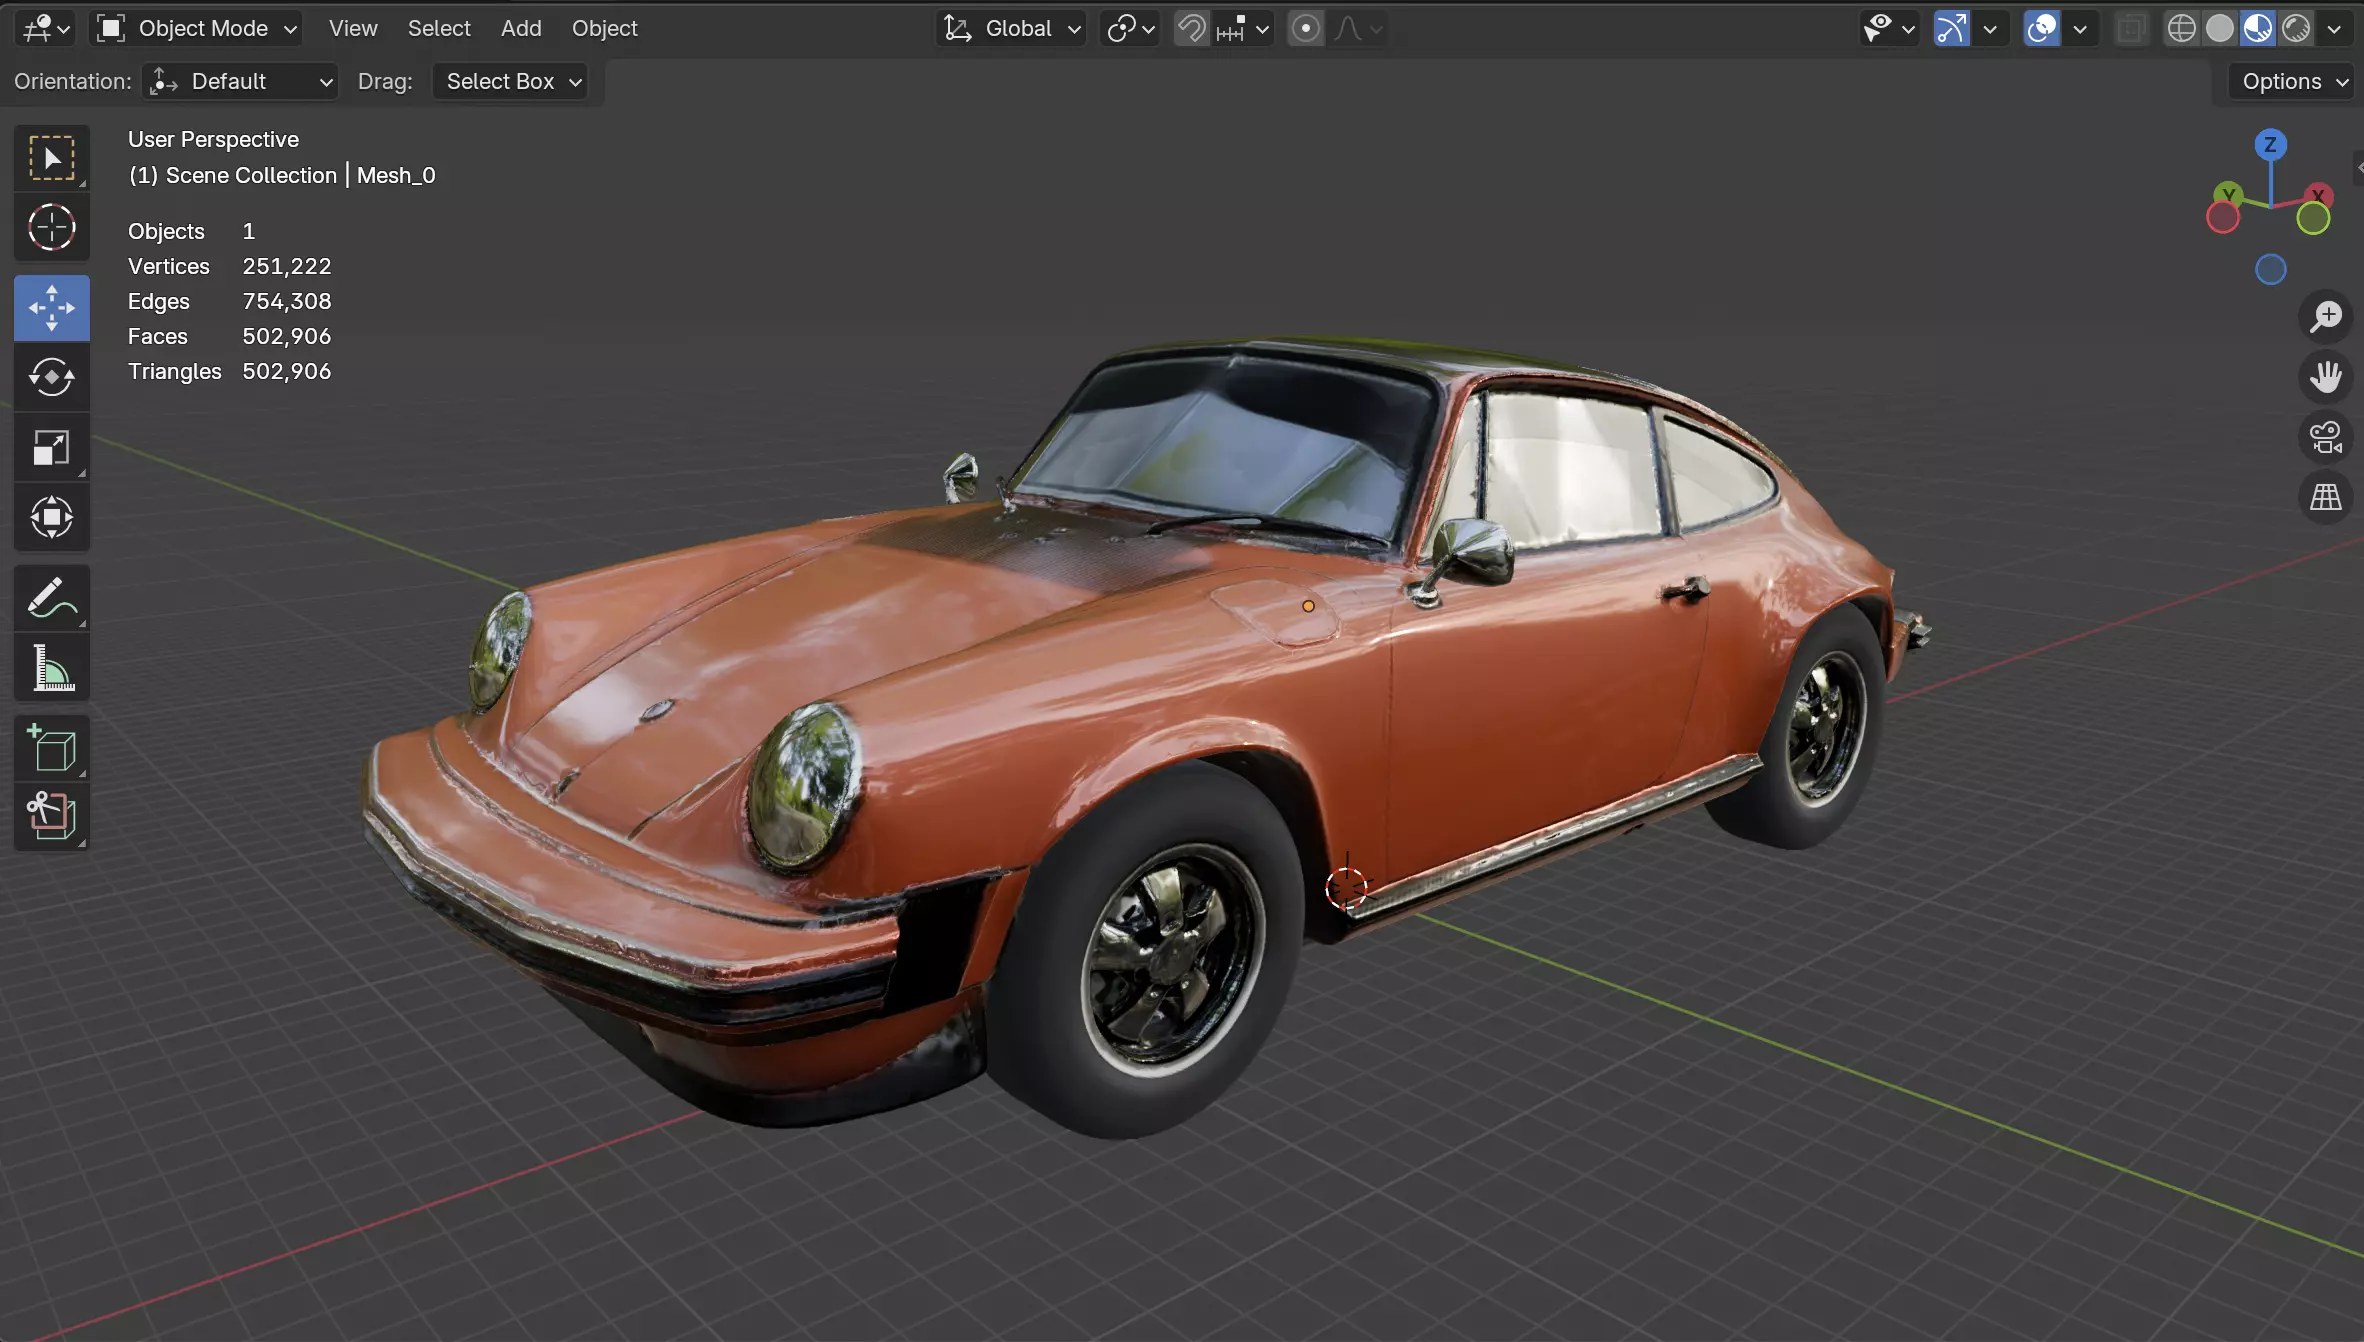Pick the Annotate pencil tool
This screenshot has height=1342, width=2364.
point(51,598)
